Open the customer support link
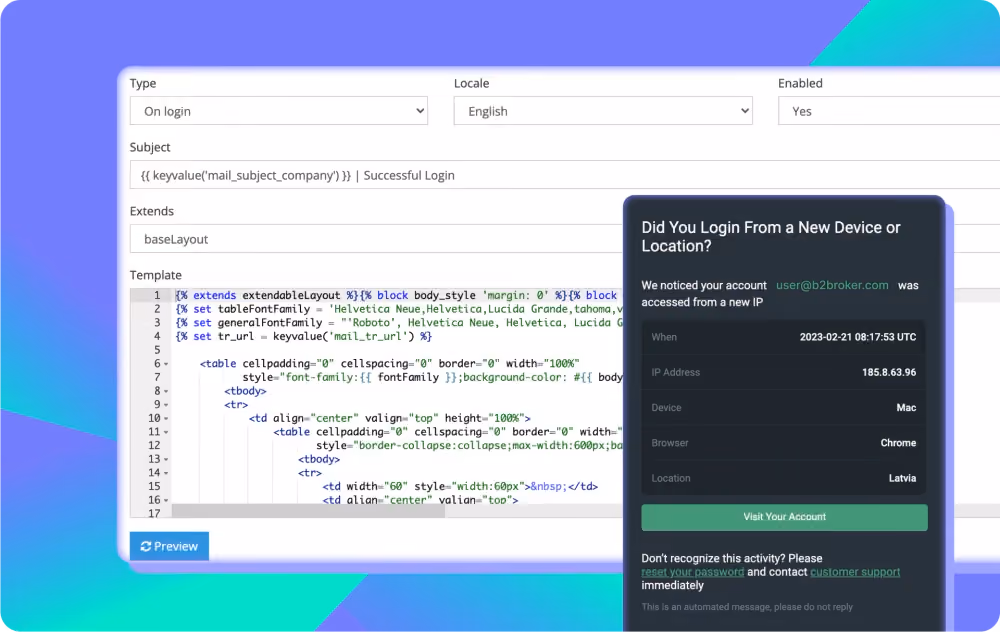The height and width of the screenshot is (632, 1000). [855, 572]
